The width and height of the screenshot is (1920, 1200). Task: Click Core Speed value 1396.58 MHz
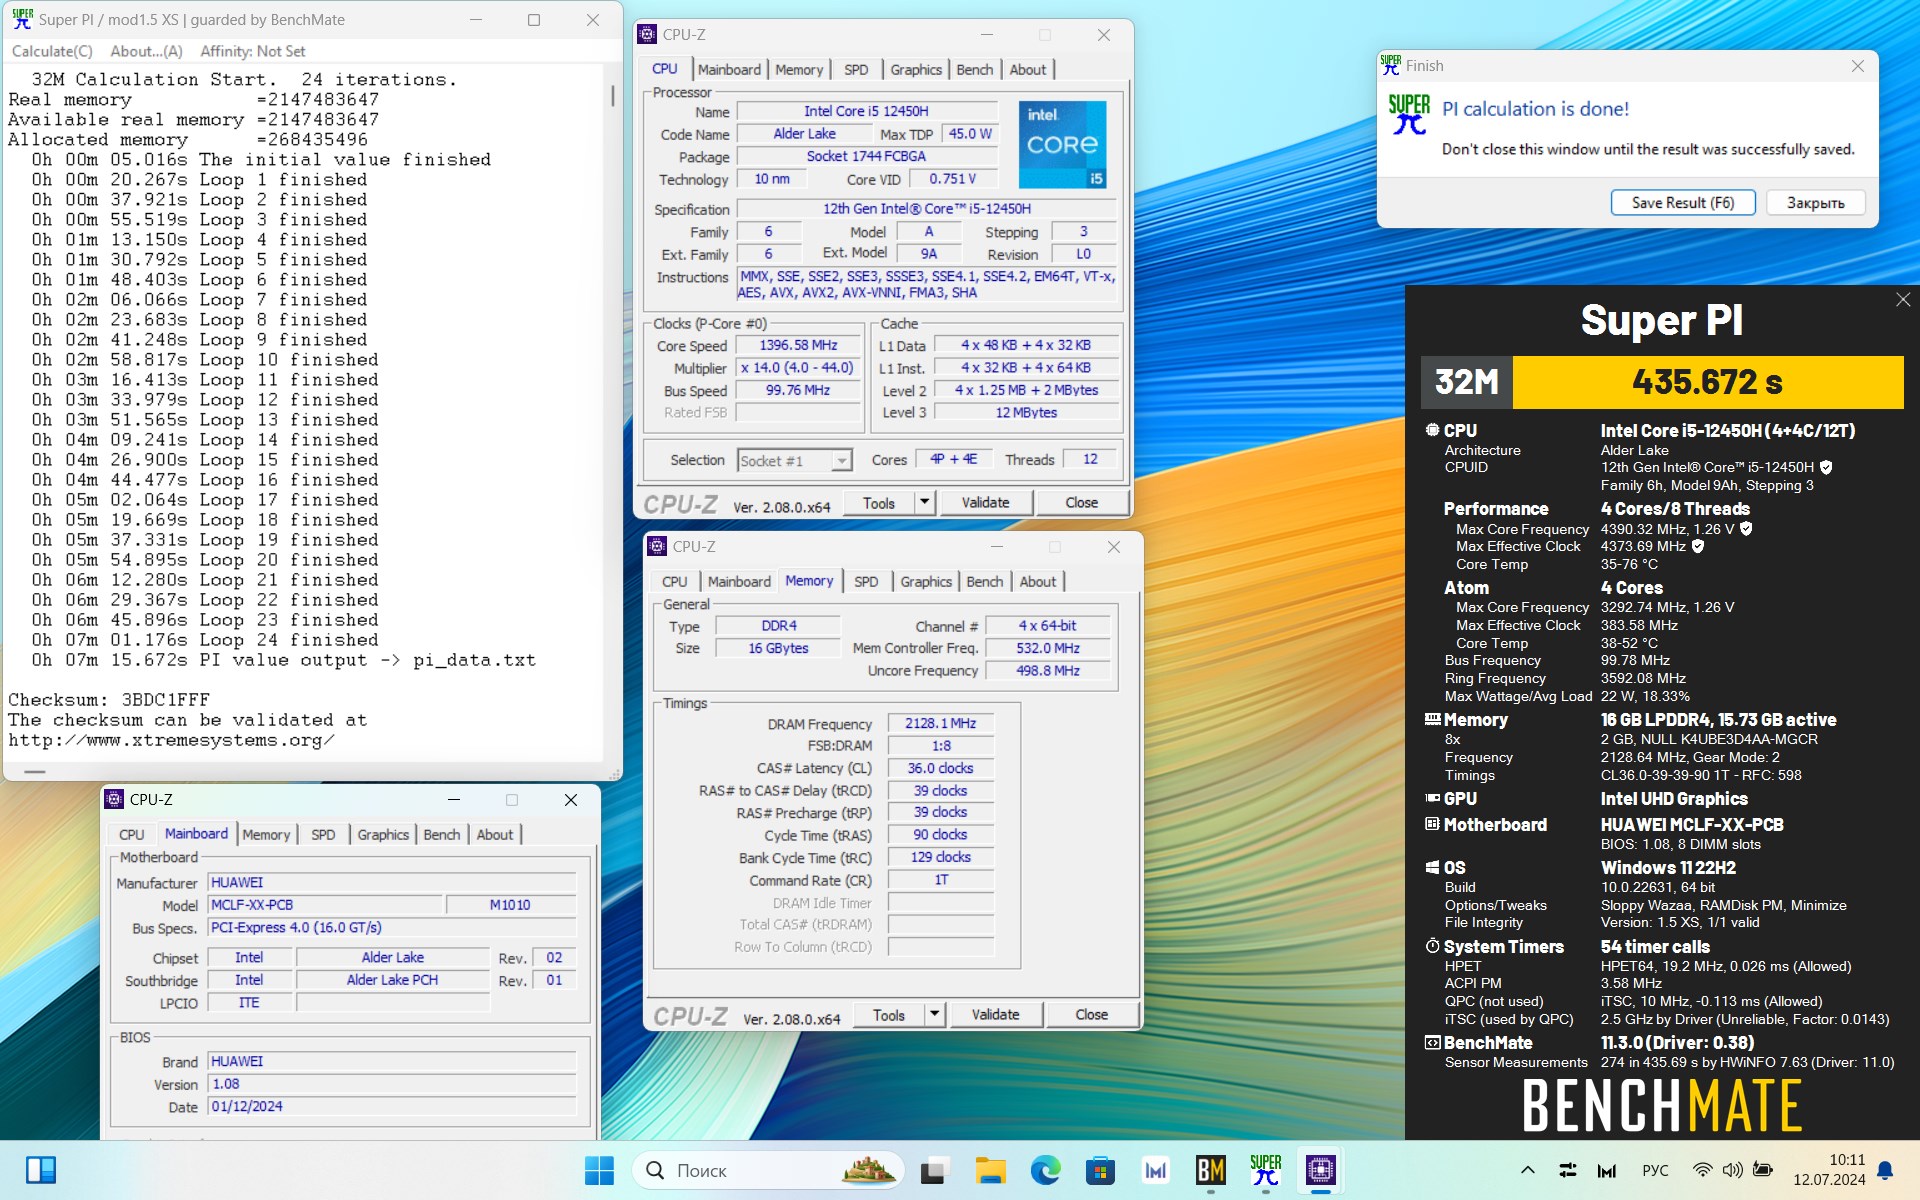(x=798, y=345)
